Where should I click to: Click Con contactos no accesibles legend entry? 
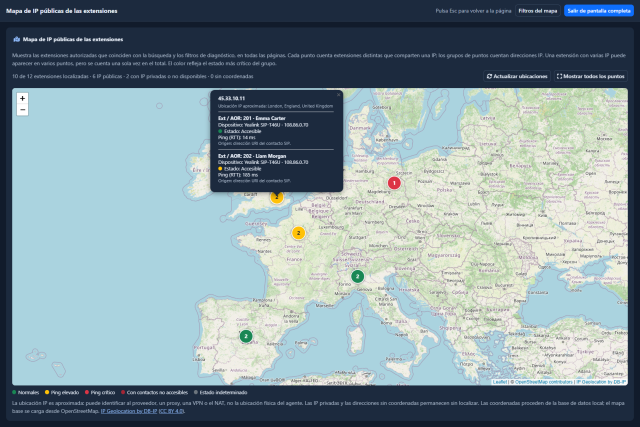coord(154,392)
